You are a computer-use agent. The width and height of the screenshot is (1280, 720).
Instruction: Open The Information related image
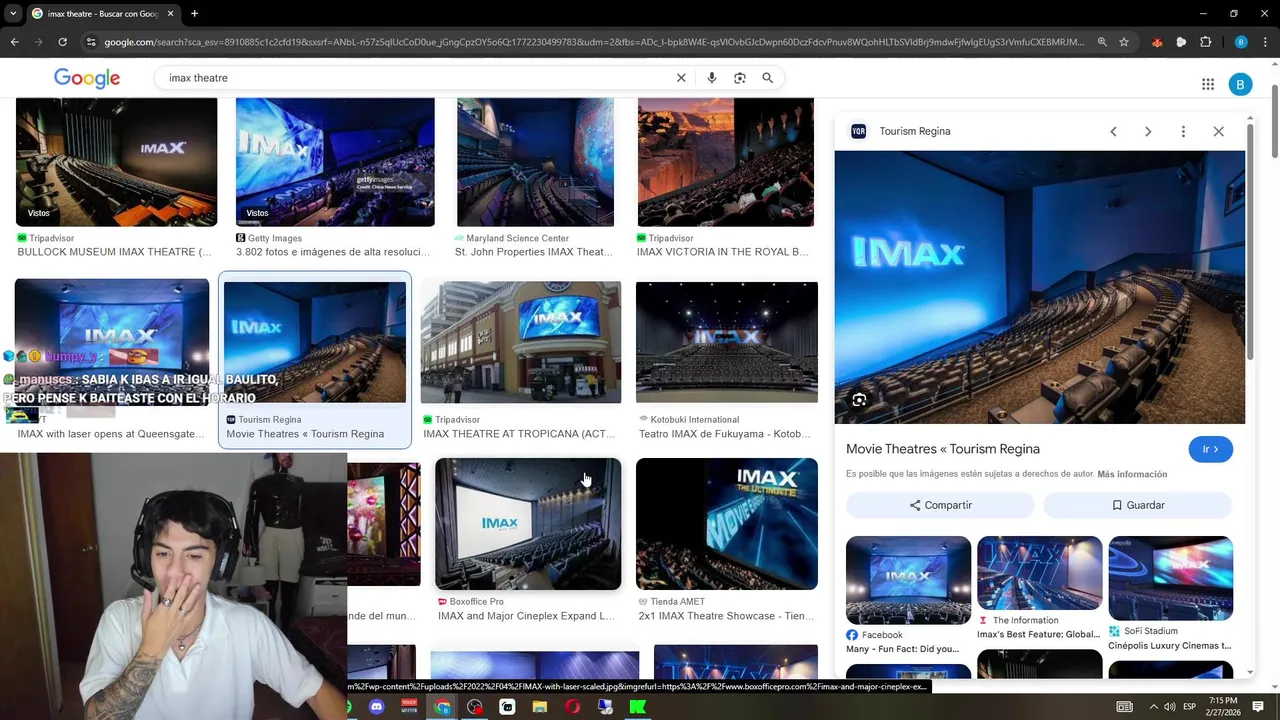(x=1040, y=573)
